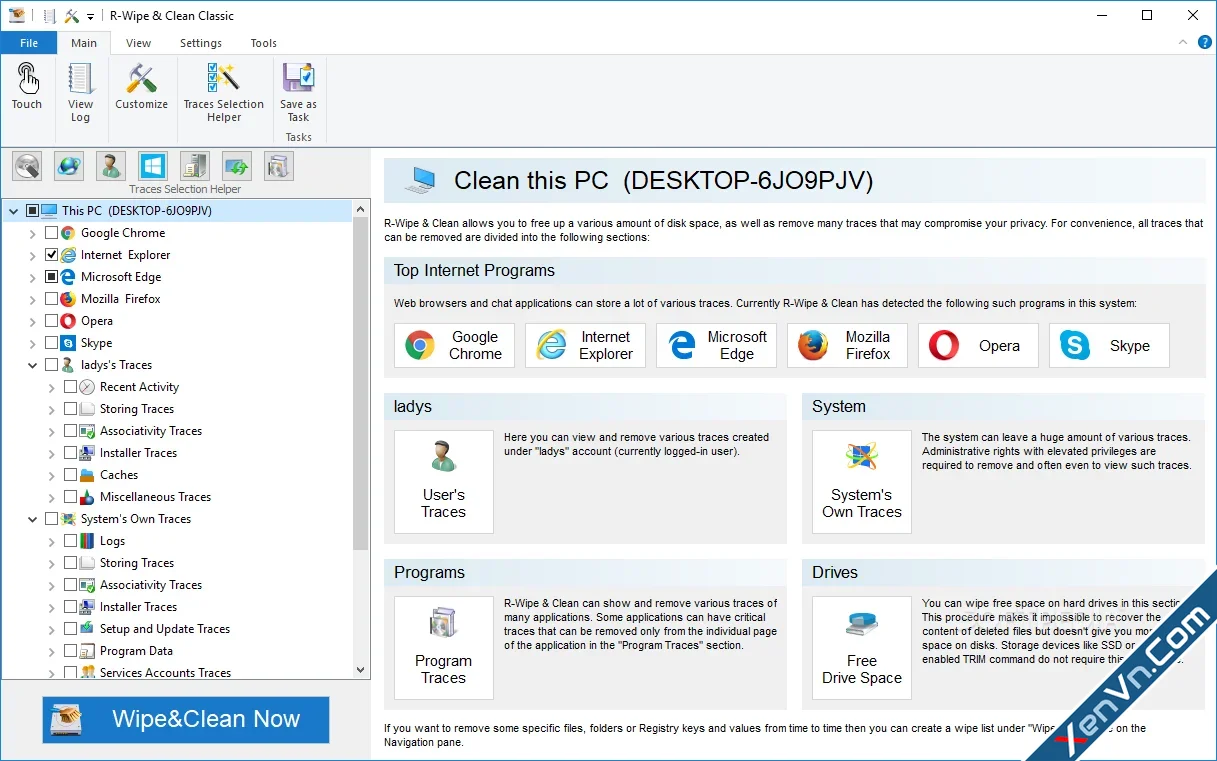Open System's Own Traces tile
This screenshot has height=761, width=1217.
point(862,482)
